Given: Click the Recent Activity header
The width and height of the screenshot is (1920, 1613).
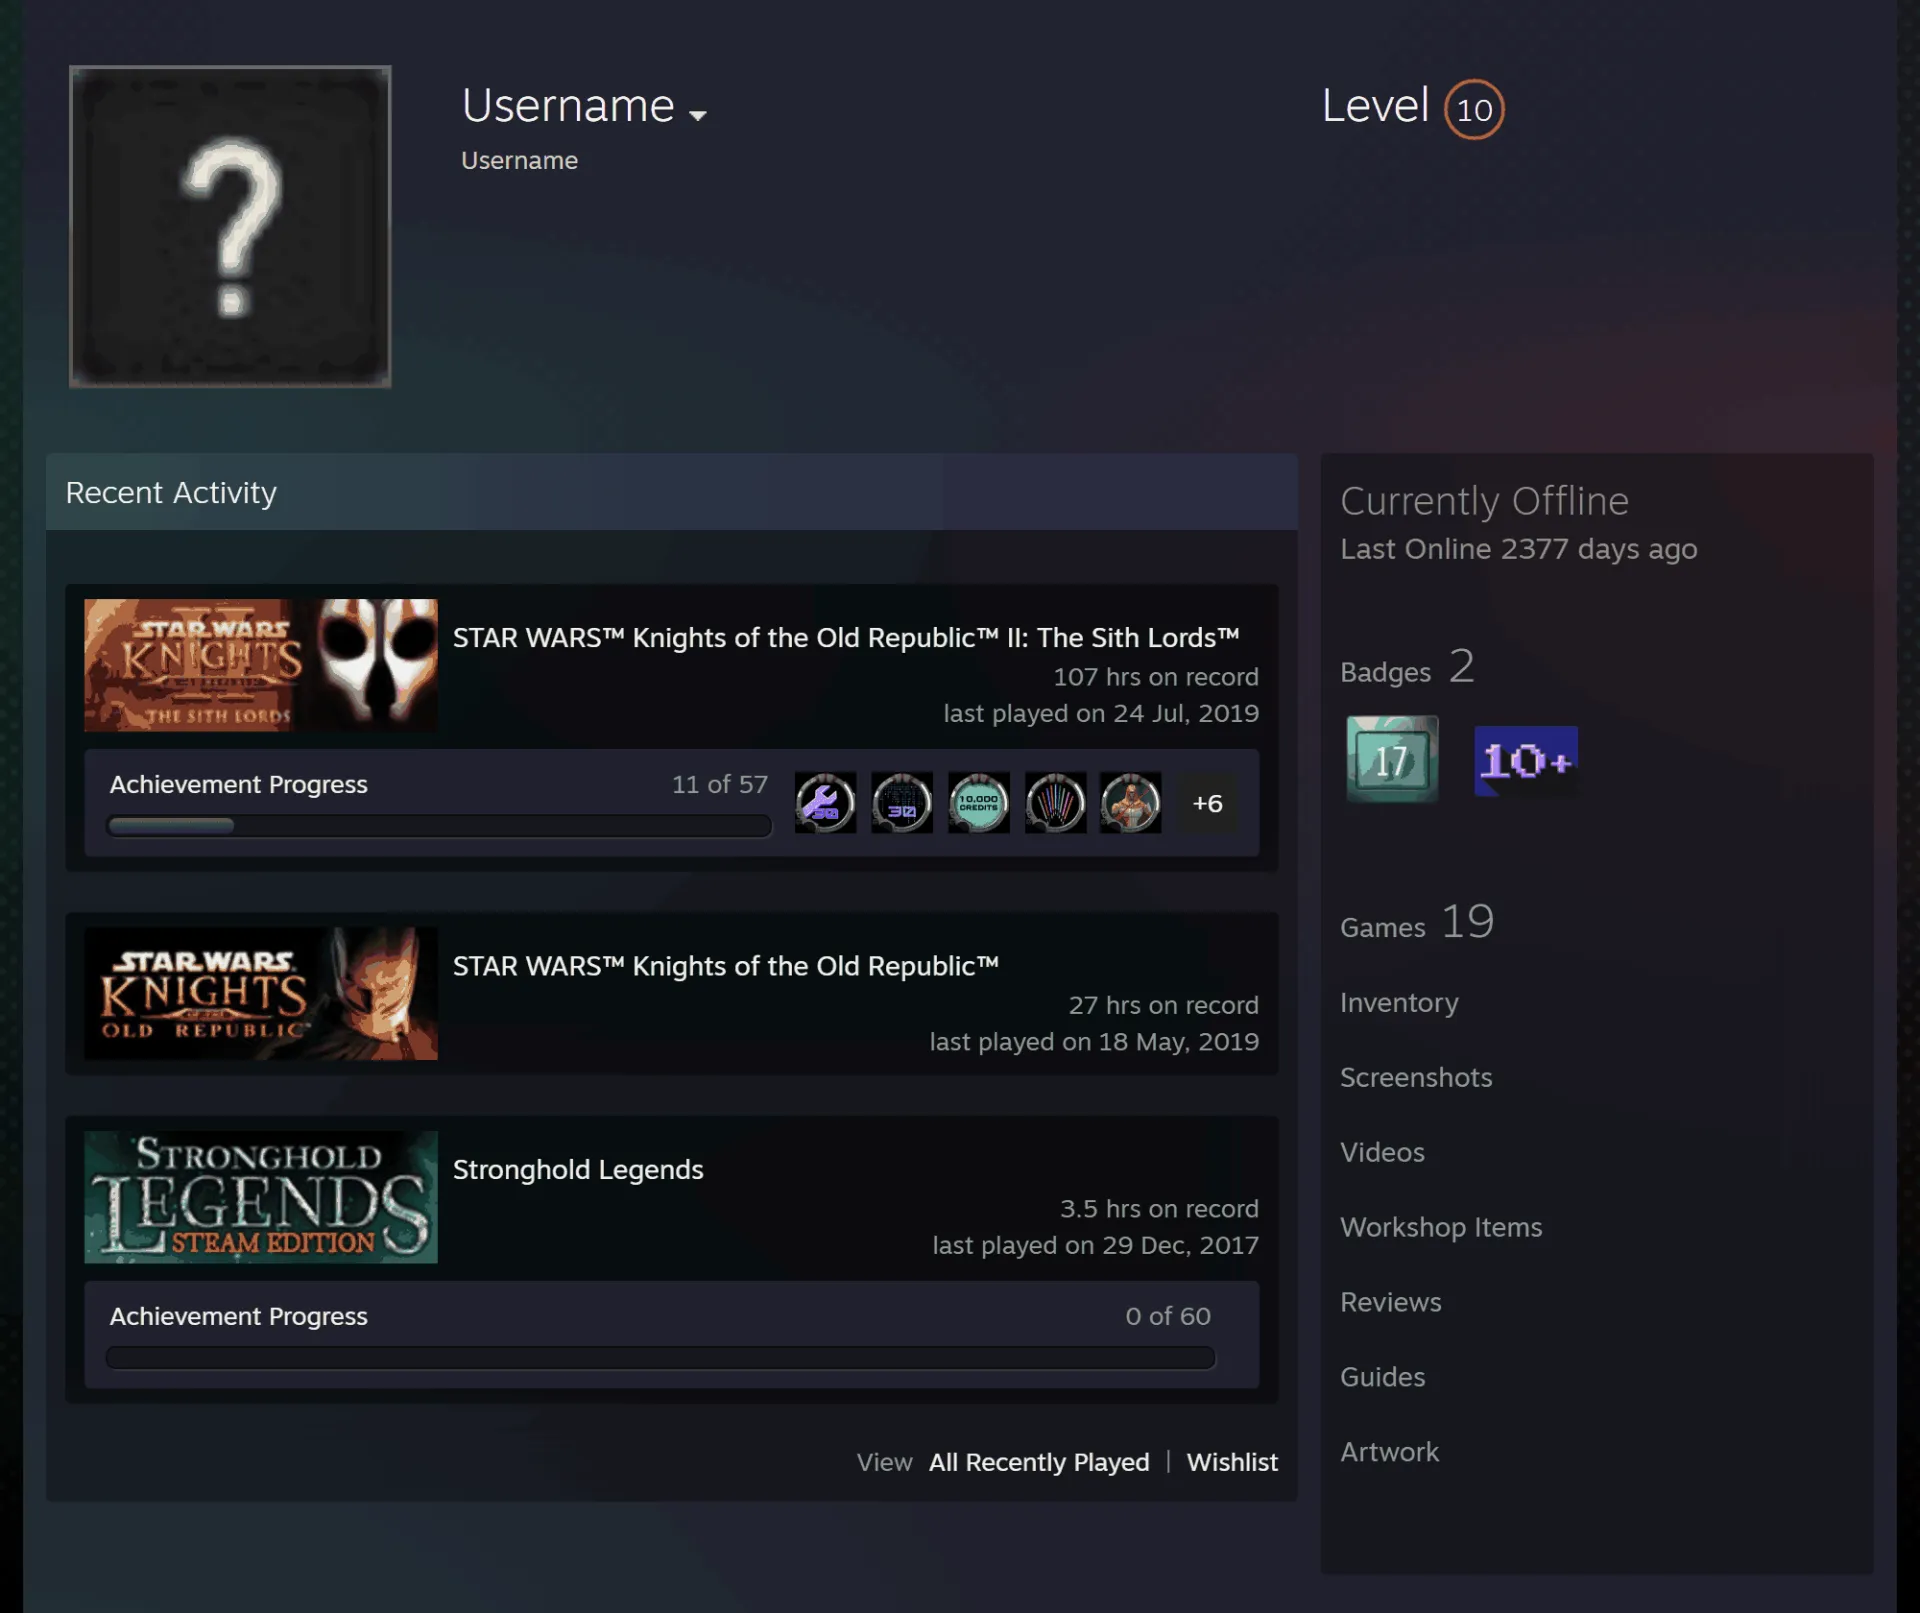Looking at the screenshot, I should 672,492.
